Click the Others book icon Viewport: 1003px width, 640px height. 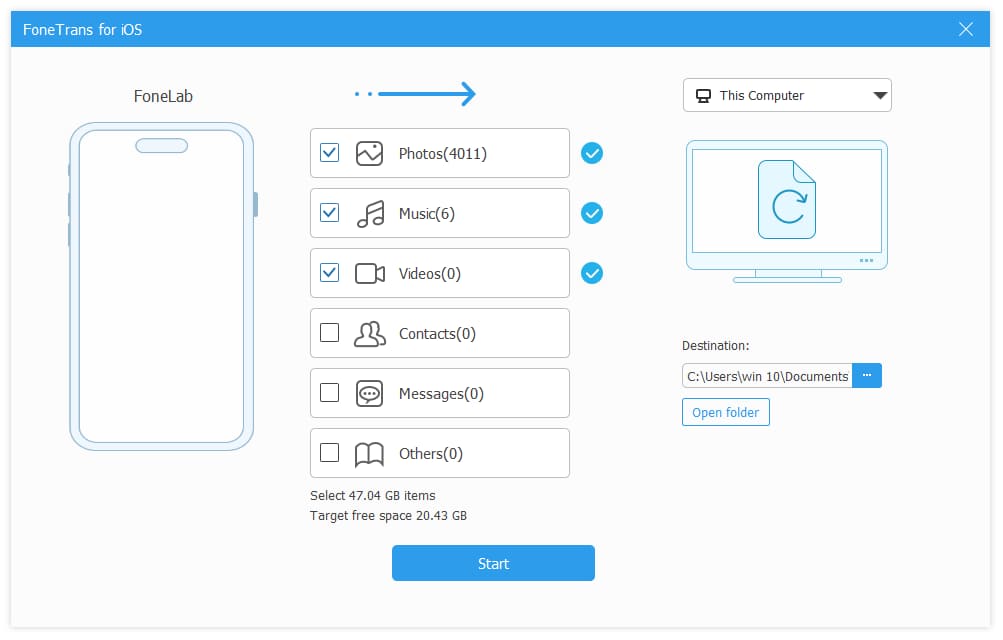coord(369,454)
